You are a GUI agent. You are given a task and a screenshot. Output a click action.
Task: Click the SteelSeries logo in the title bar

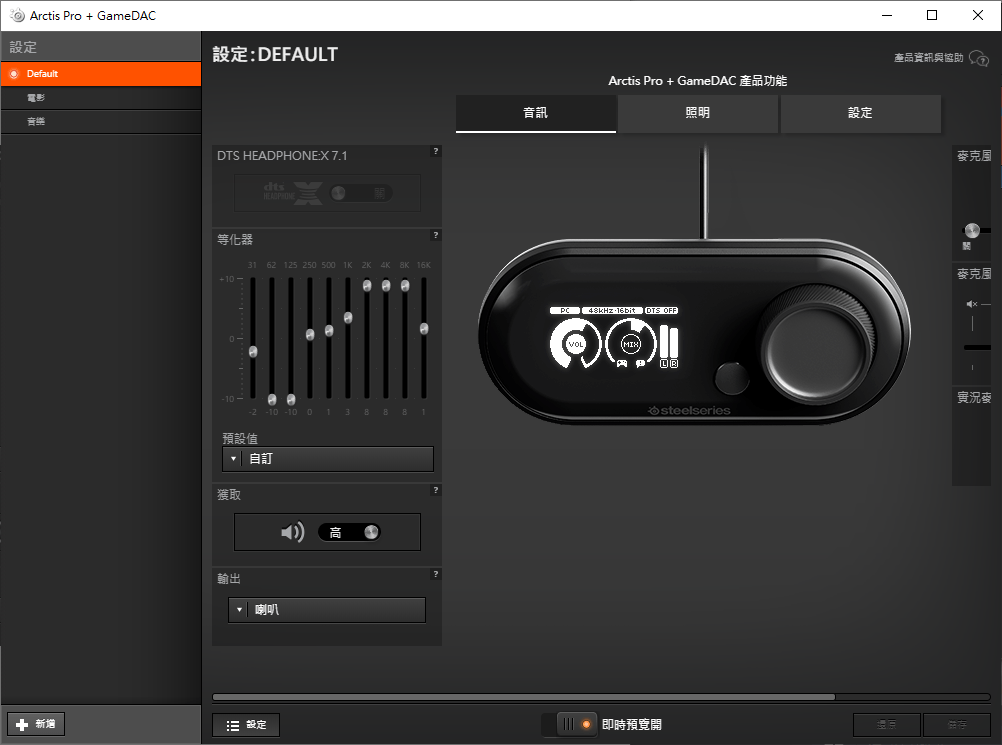(x=17, y=15)
